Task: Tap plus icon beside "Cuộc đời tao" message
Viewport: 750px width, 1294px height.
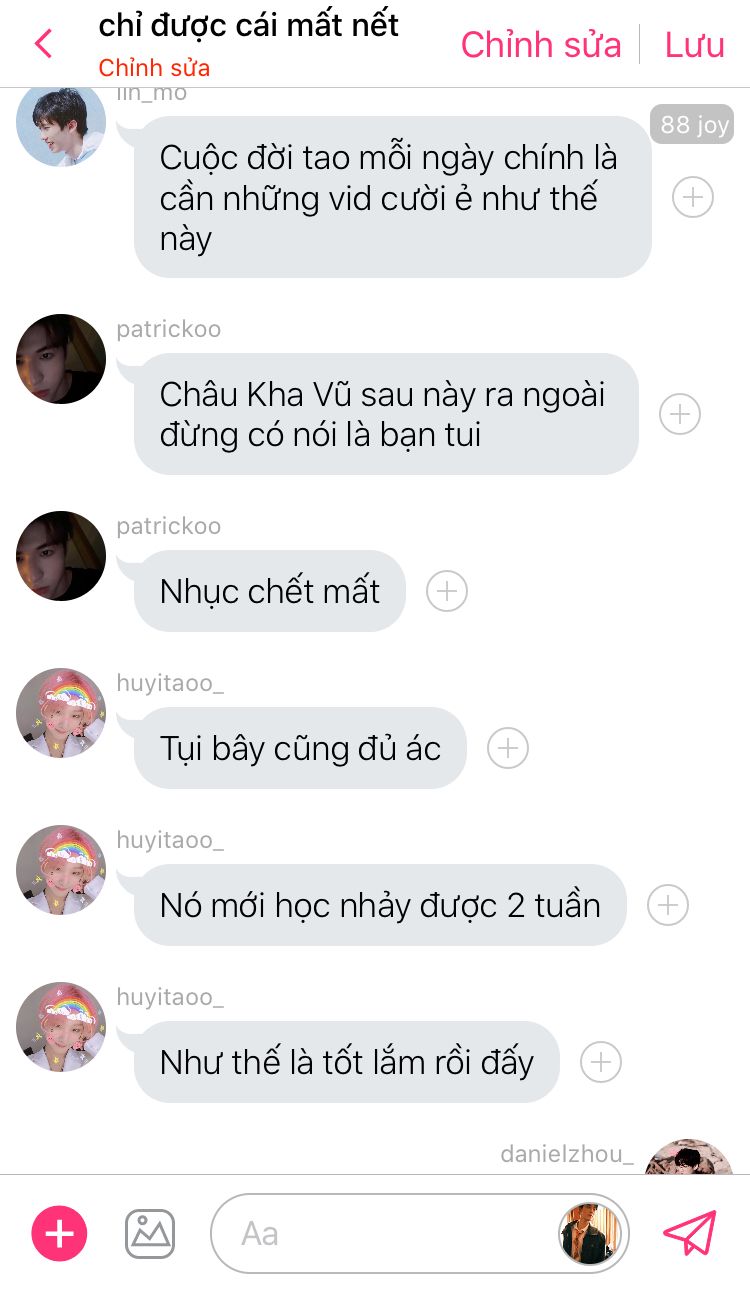Action: (693, 197)
